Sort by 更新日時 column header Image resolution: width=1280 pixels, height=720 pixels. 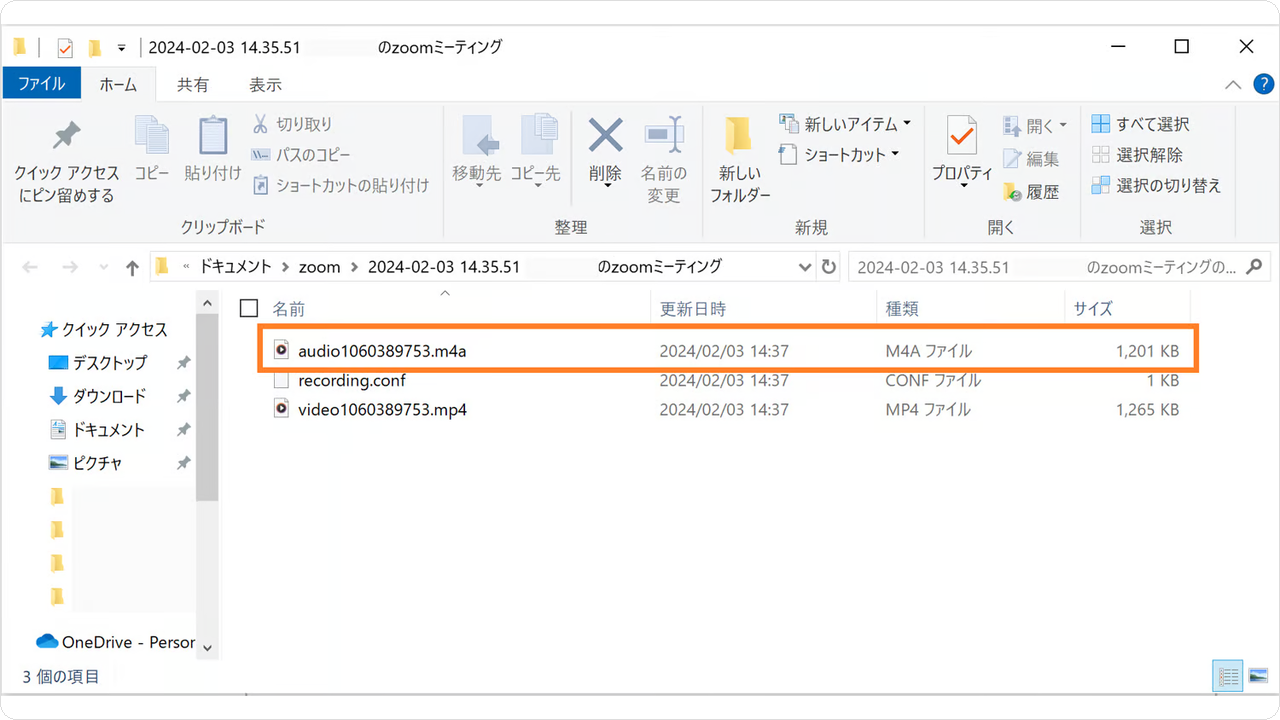click(693, 309)
